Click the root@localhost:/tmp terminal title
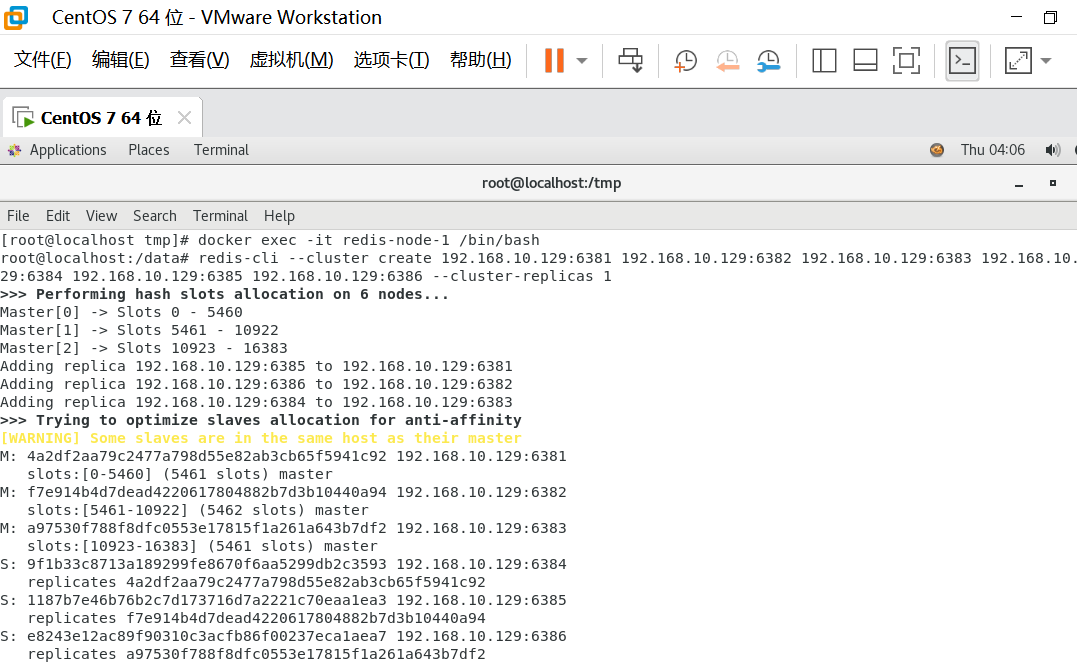 [552, 183]
